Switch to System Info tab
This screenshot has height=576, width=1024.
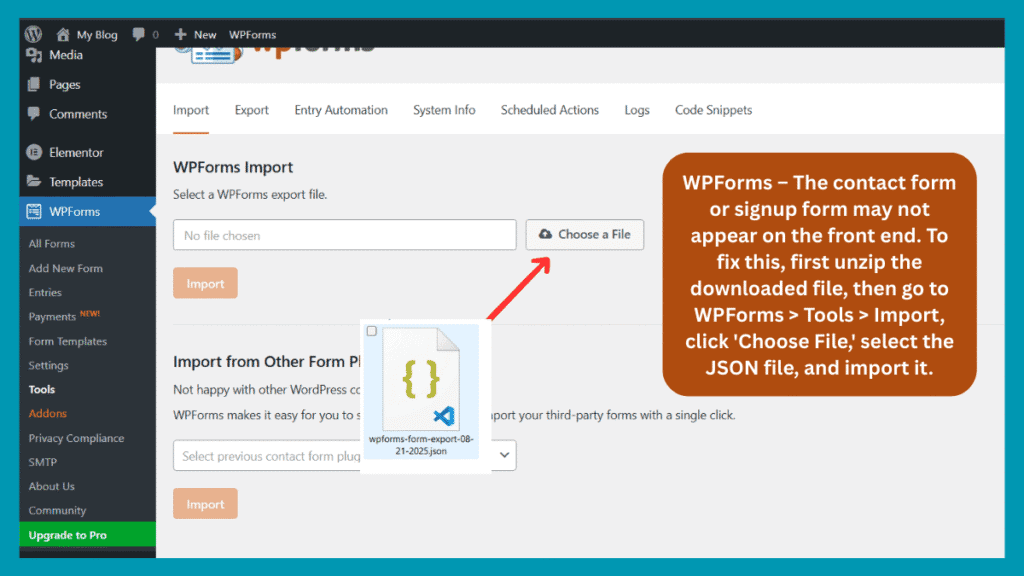coord(444,110)
